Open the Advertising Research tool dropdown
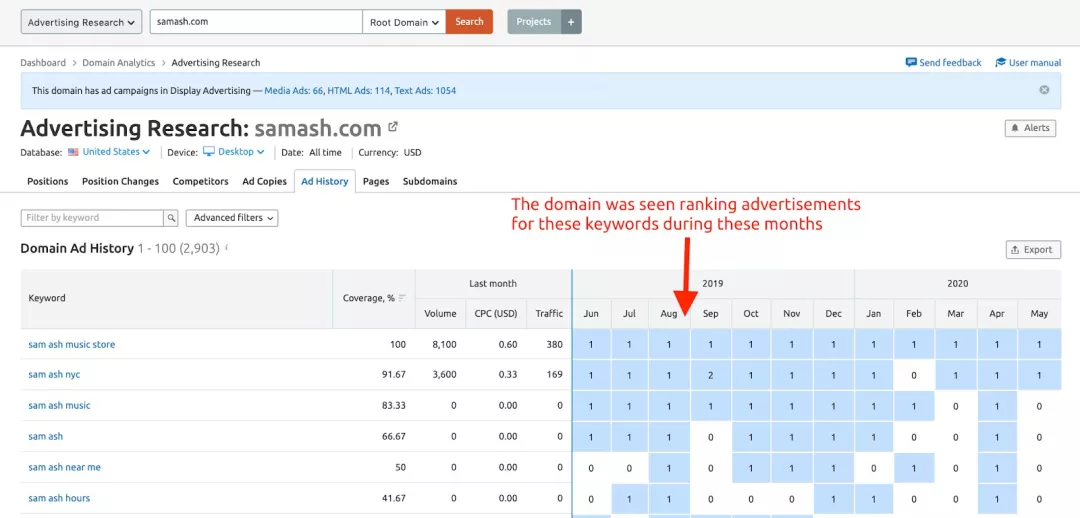The width and height of the screenshot is (1080, 518). [x=81, y=22]
